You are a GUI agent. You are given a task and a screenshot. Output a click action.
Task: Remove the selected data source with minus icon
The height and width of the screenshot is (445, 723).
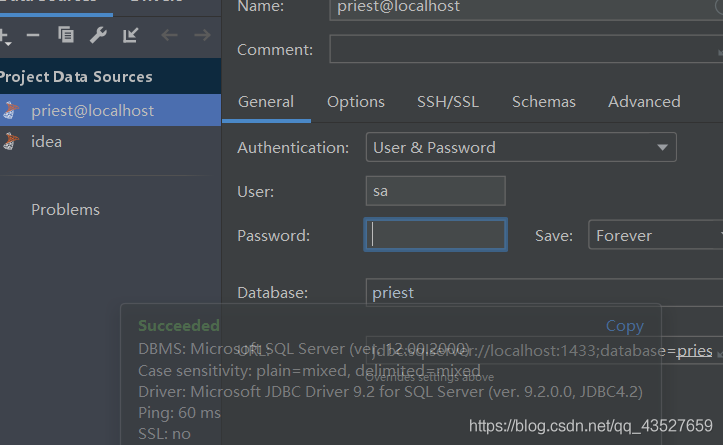pyautogui.click(x=33, y=36)
